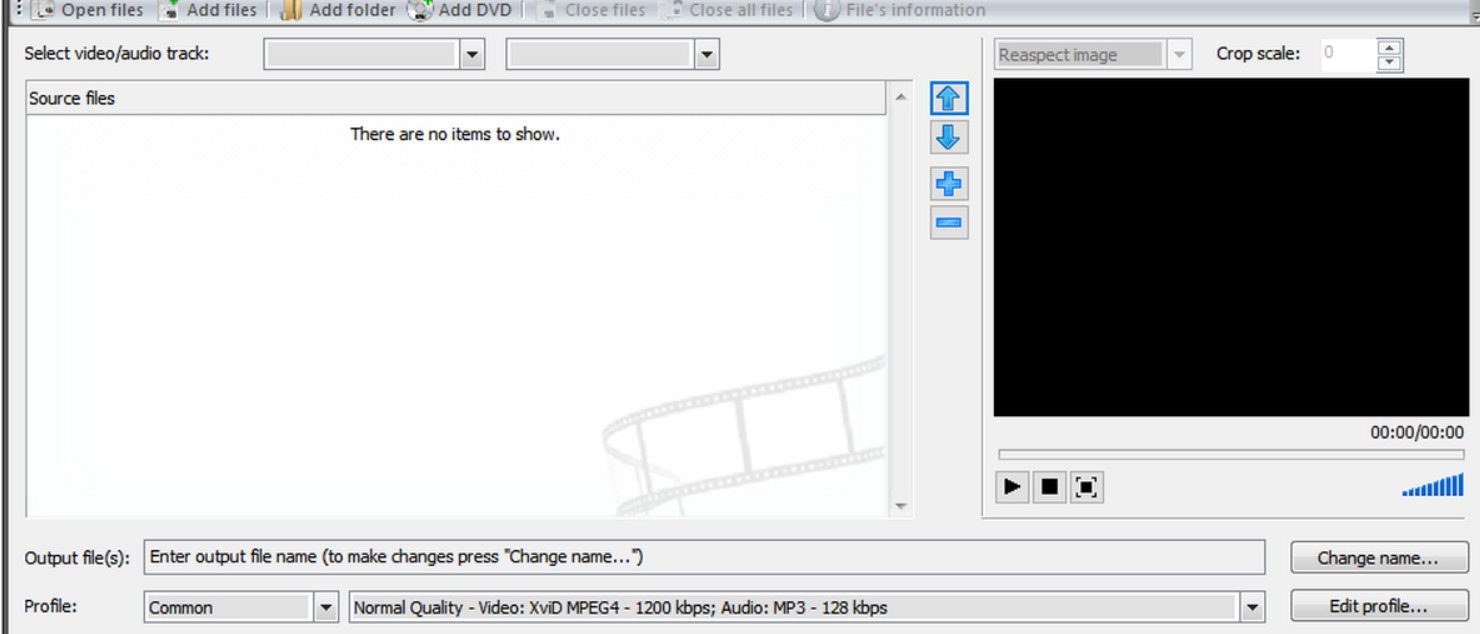Adjust the blue volume level bars
The height and width of the screenshot is (634, 1480).
point(1433,486)
